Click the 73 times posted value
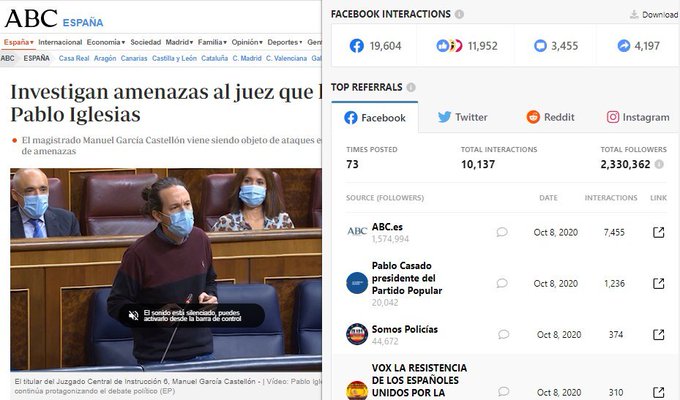Image resolution: width=680 pixels, height=400 pixels. [352, 164]
